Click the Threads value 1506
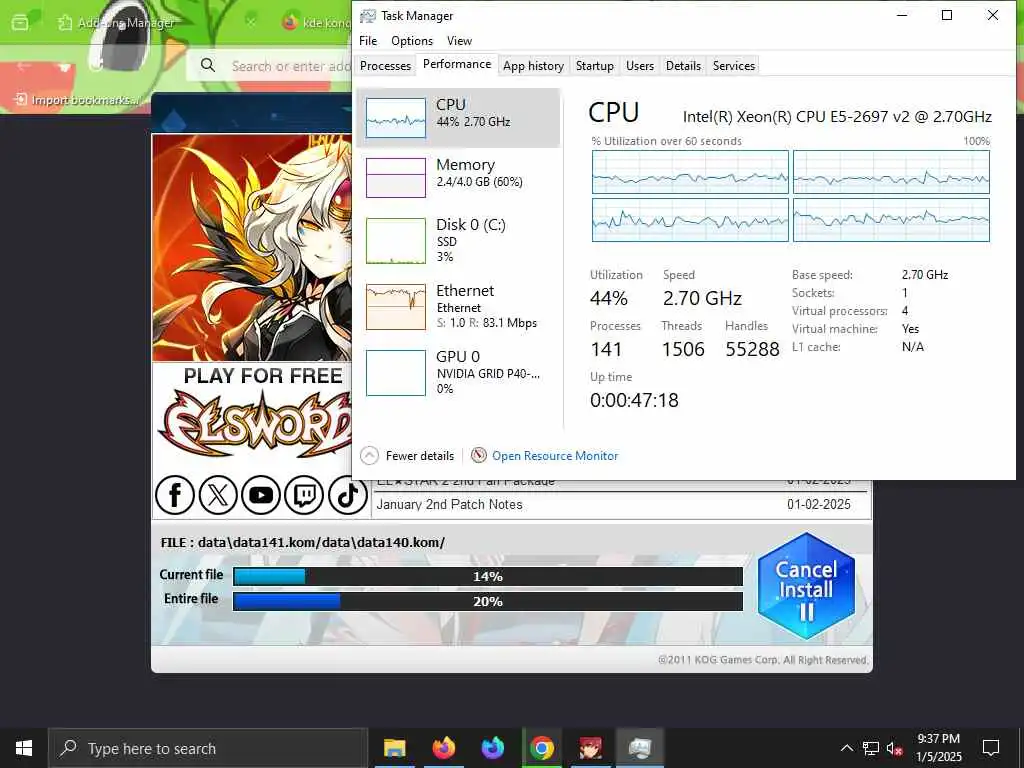This screenshot has height=768, width=1024. (x=683, y=349)
